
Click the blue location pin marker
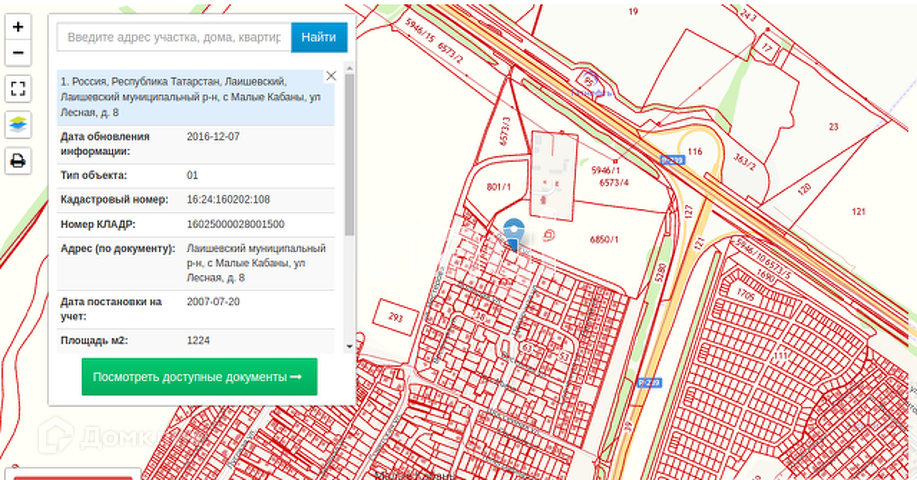coord(513,234)
